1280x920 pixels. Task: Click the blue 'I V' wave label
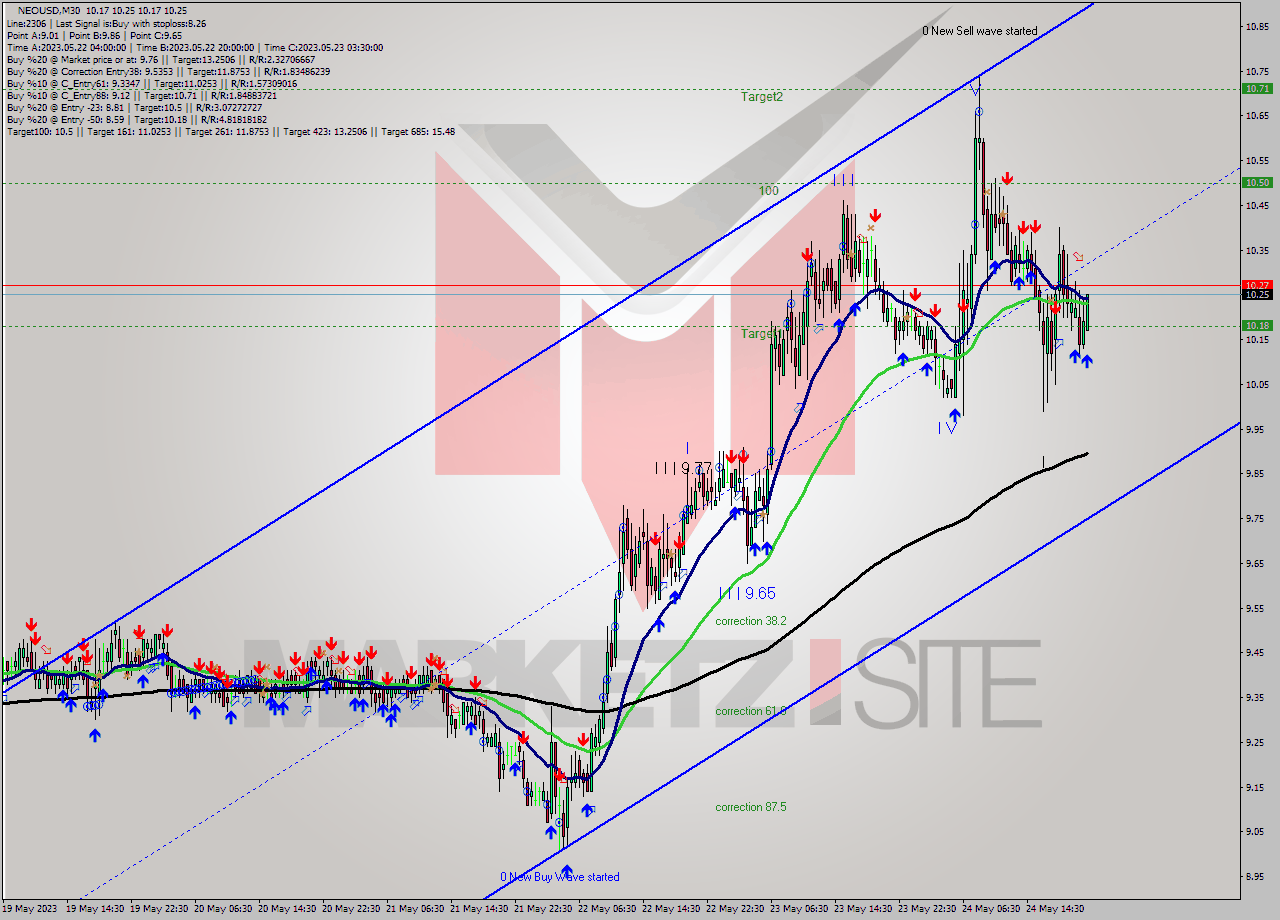click(947, 427)
